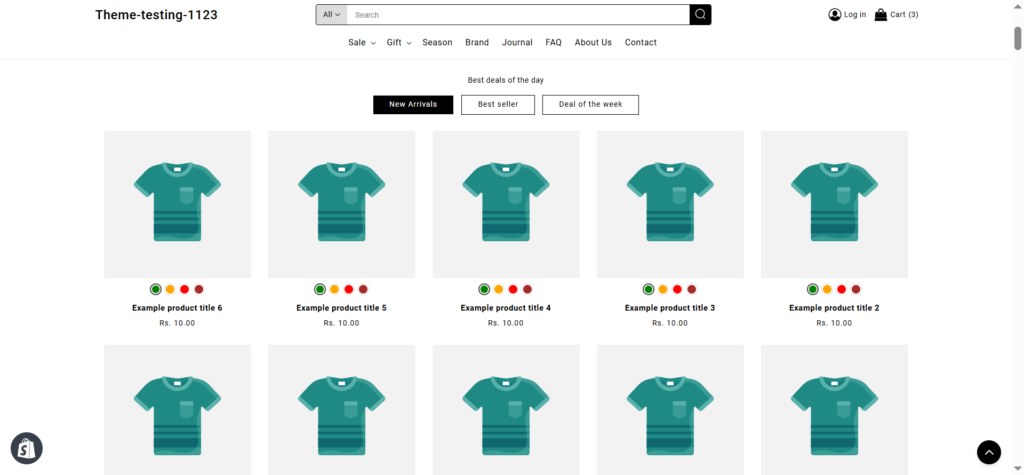Open the Shopify badge in bottom corner
The image size is (1024, 475).
27,448
